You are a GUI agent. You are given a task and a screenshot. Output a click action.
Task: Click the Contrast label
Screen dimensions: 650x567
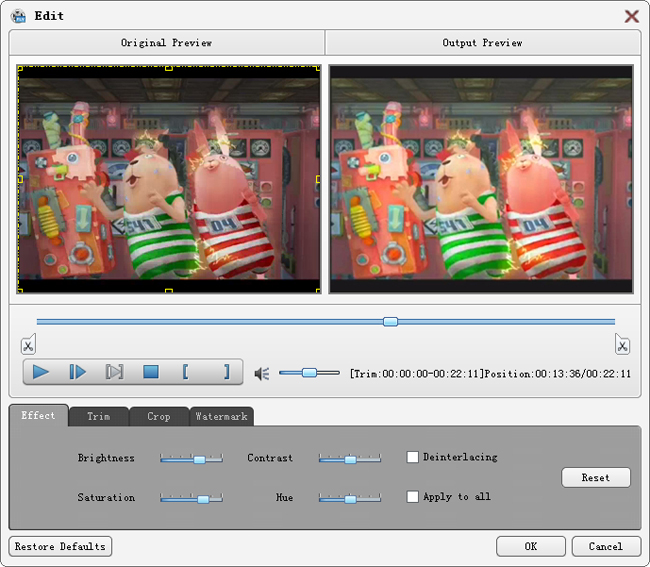(270, 458)
